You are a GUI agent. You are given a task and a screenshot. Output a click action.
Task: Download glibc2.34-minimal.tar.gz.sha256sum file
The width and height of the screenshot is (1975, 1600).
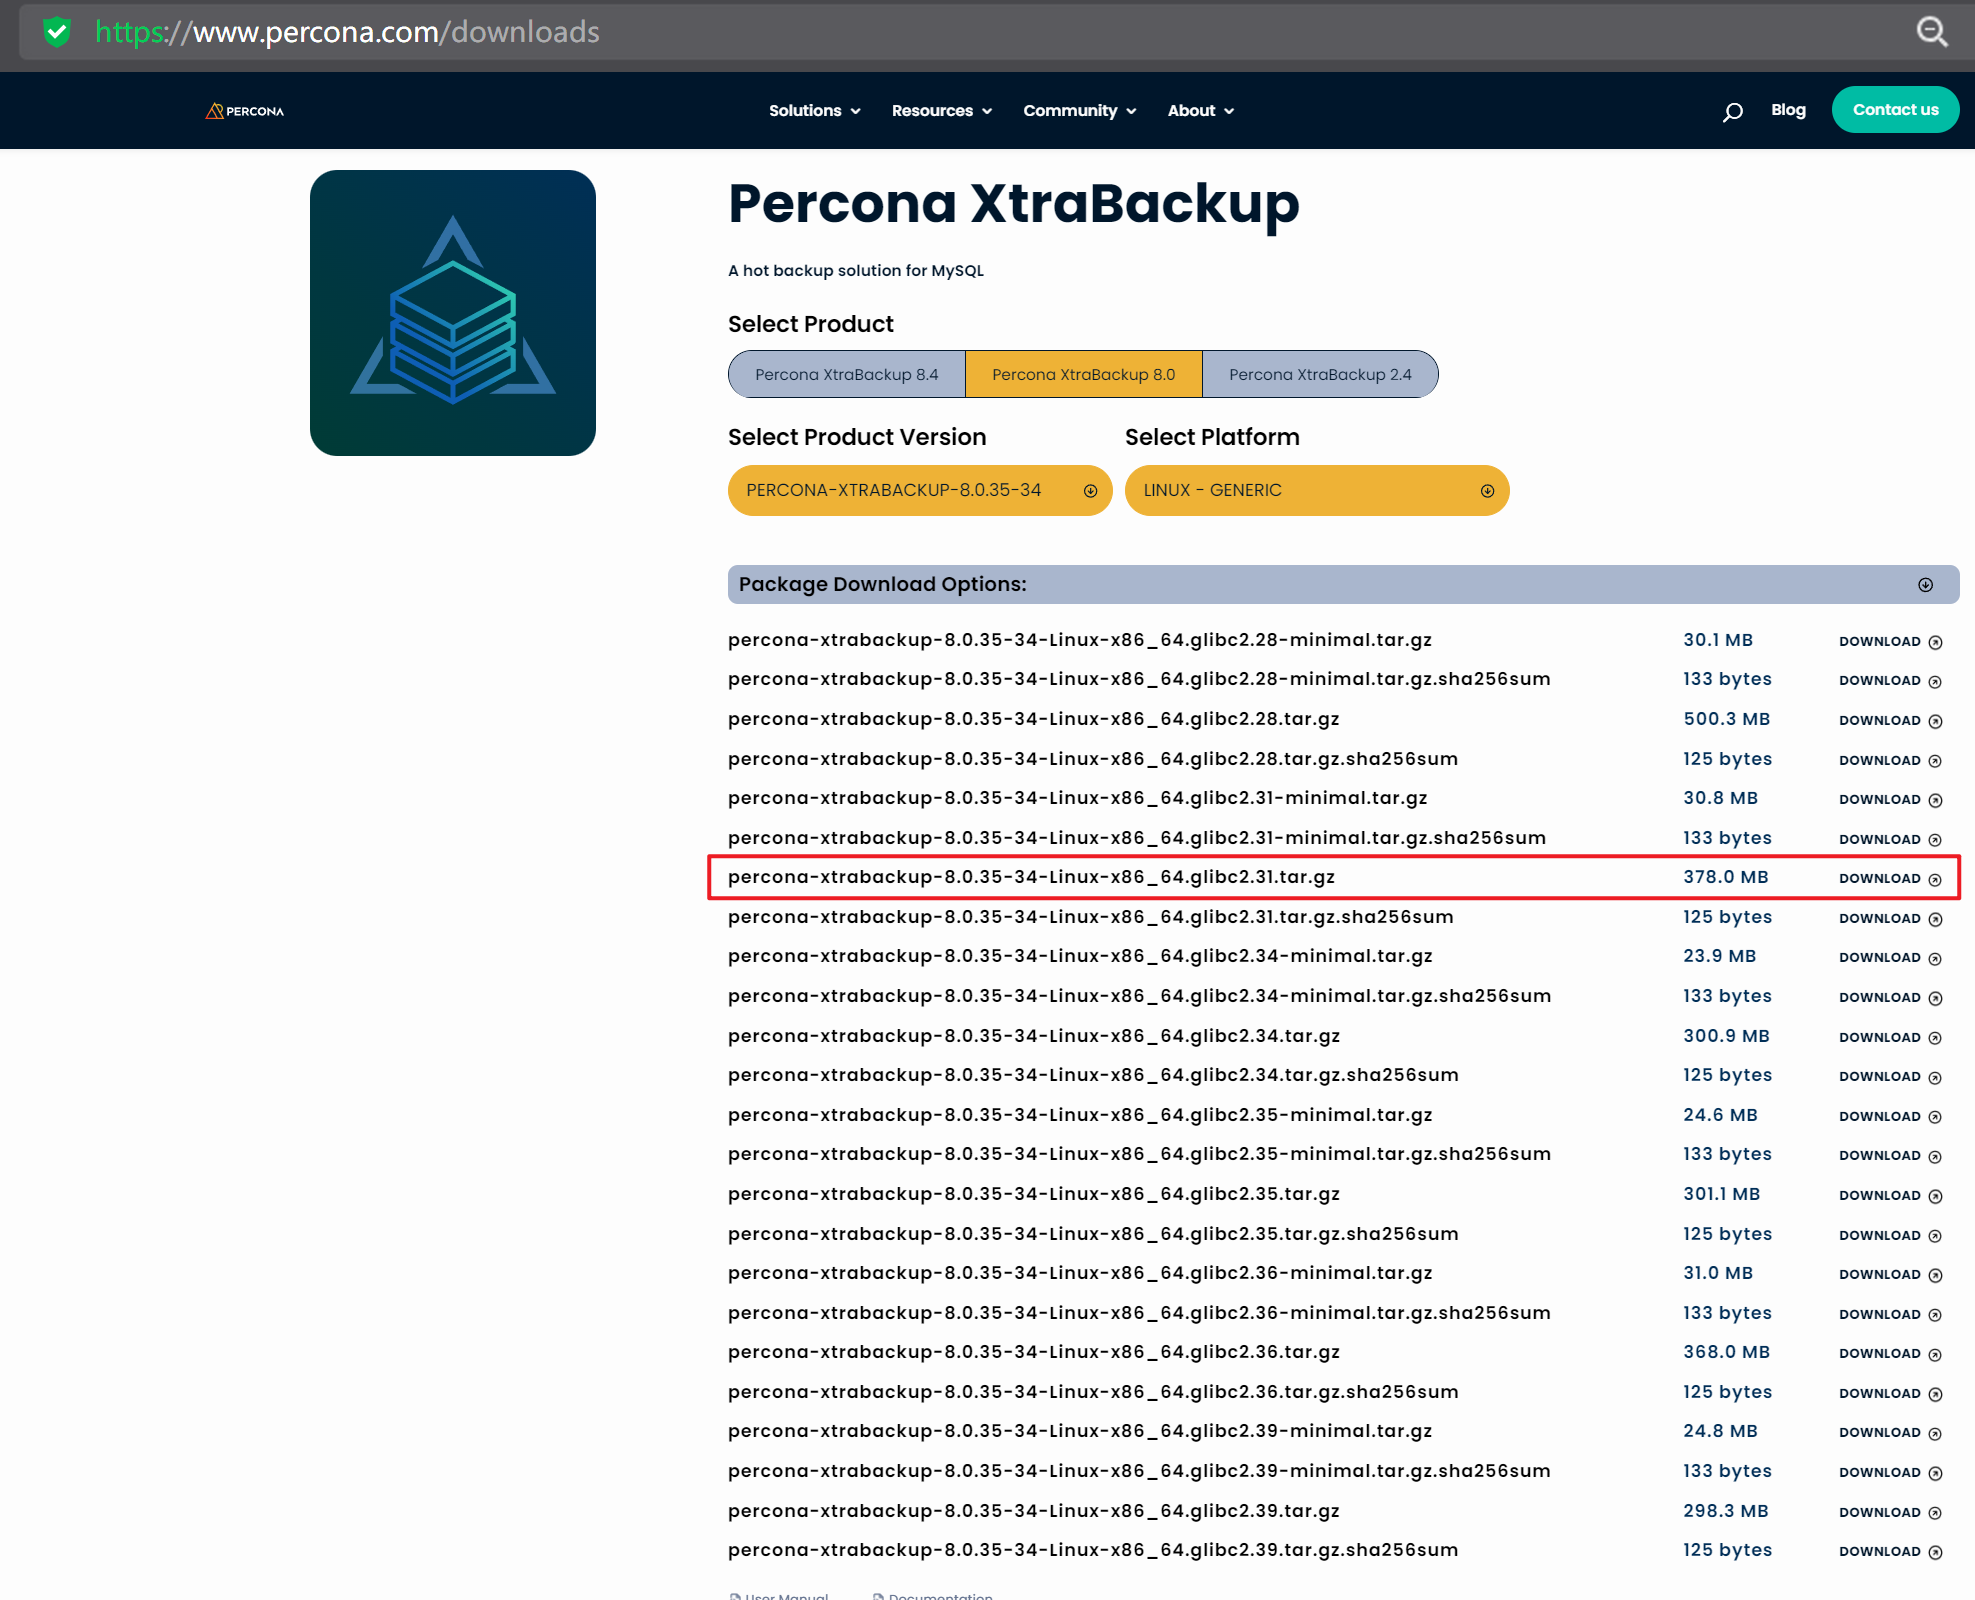[x=1890, y=997]
